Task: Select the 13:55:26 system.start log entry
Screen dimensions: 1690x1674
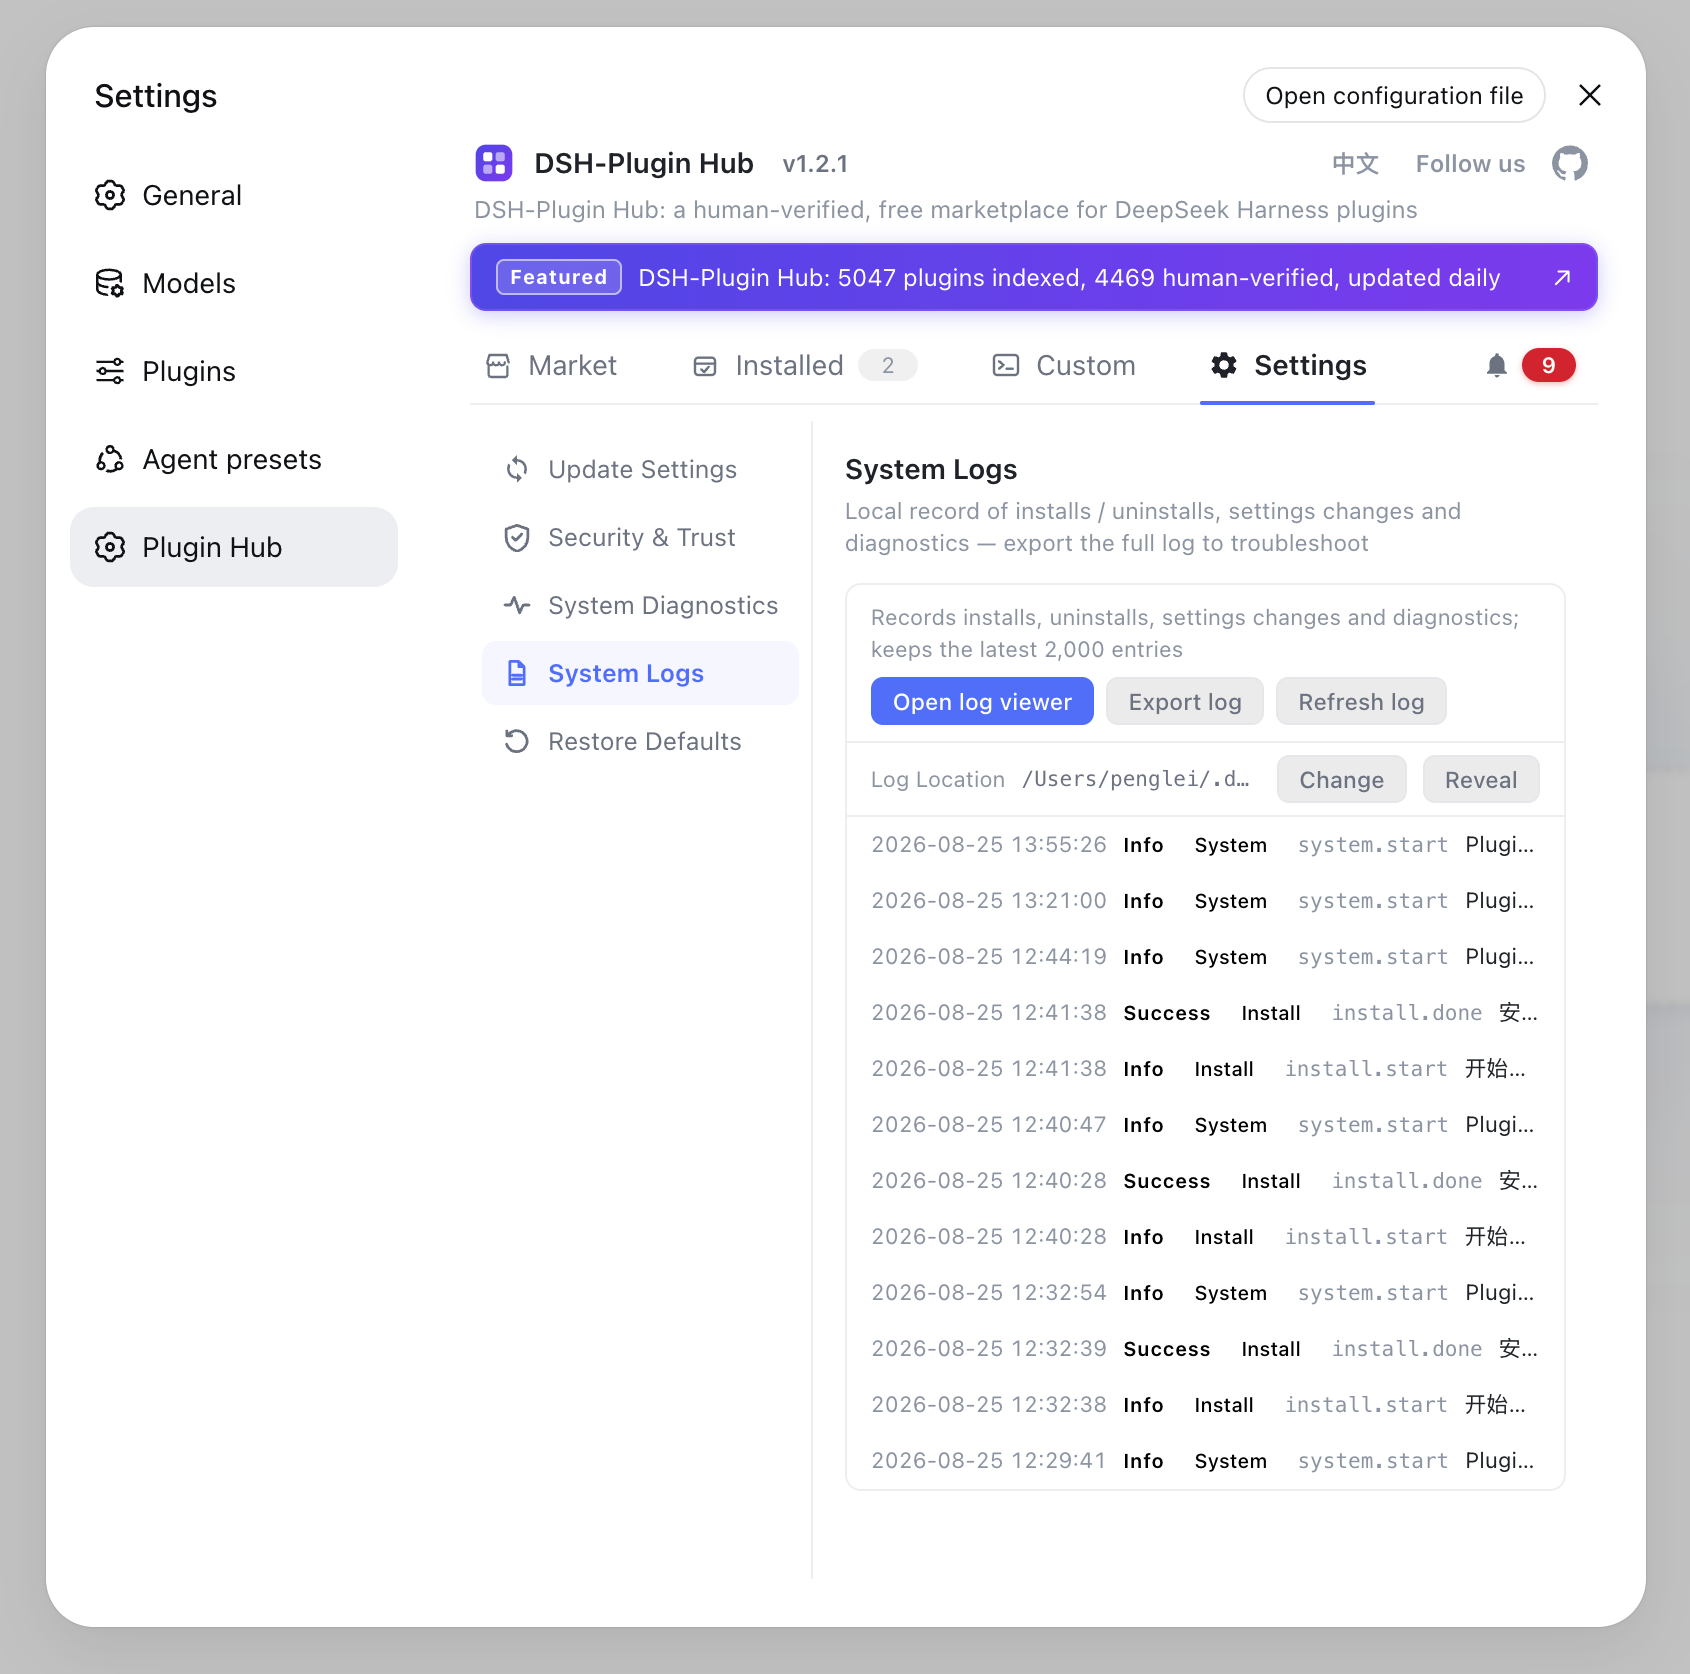Action: (x=1204, y=845)
